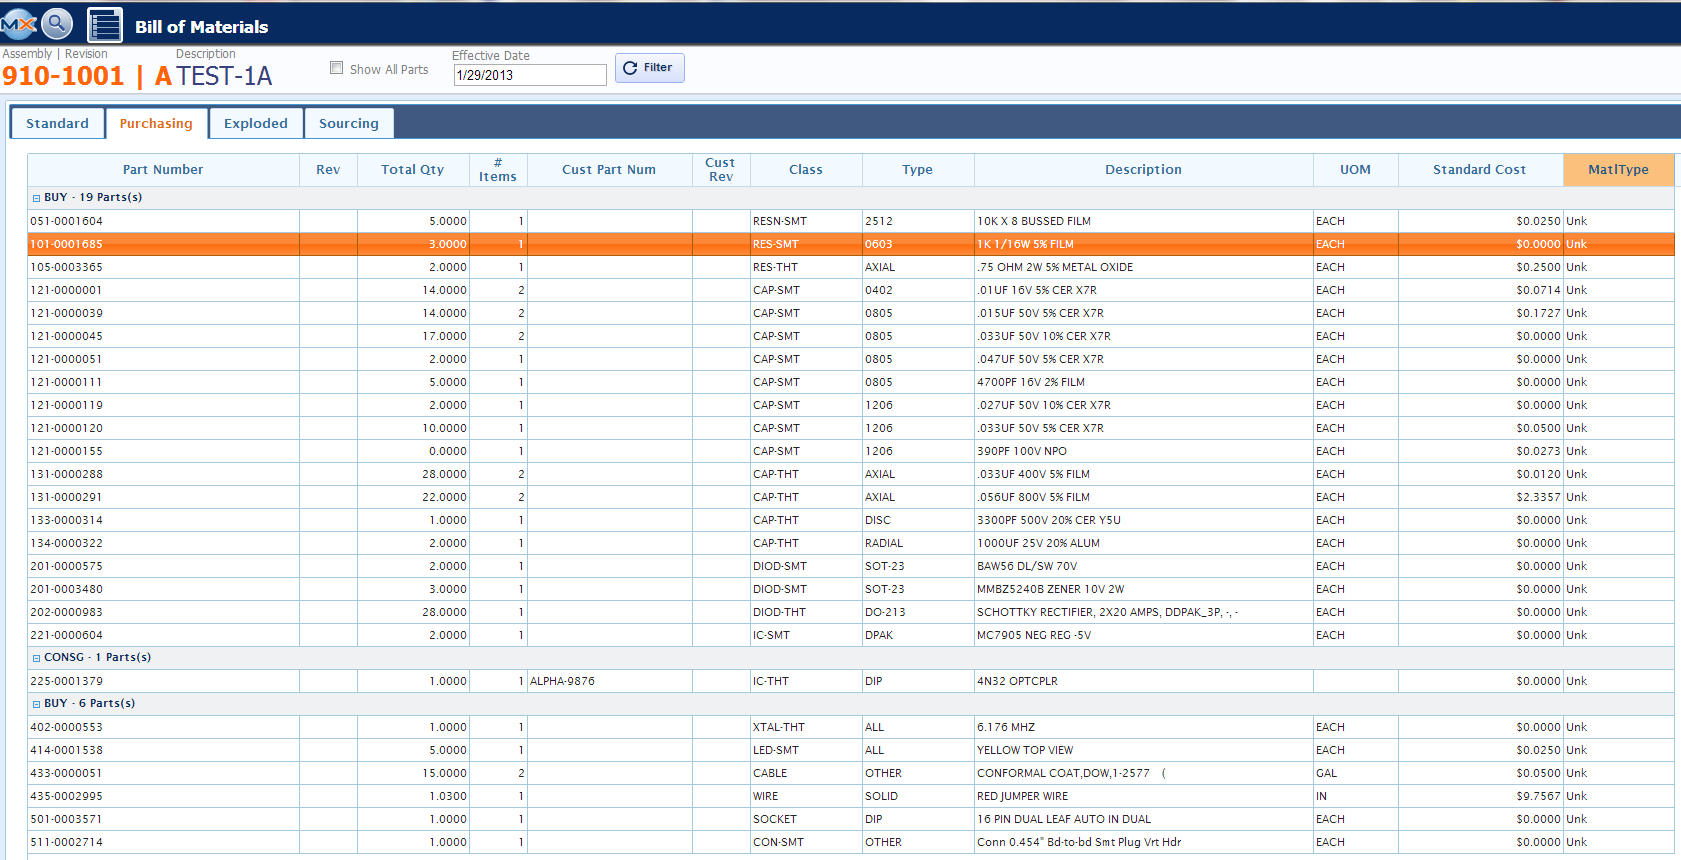The width and height of the screenshot is (1681, 860).
Task: Select part number 202-0000983
Action: click(67, 612)
